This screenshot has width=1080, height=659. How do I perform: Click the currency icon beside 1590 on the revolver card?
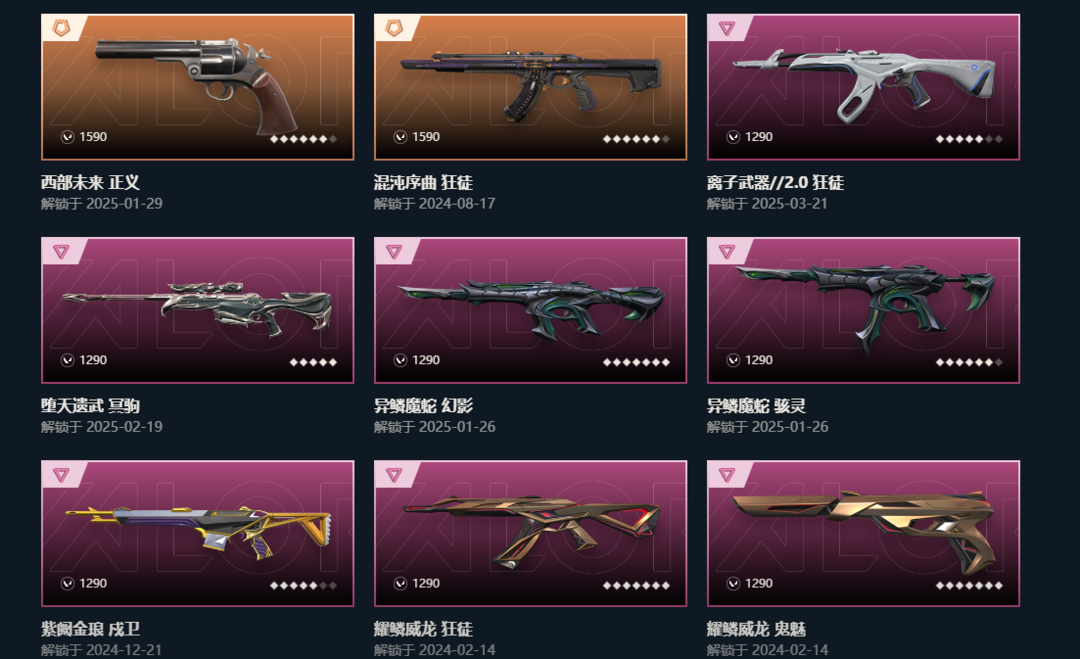[68, 137]
